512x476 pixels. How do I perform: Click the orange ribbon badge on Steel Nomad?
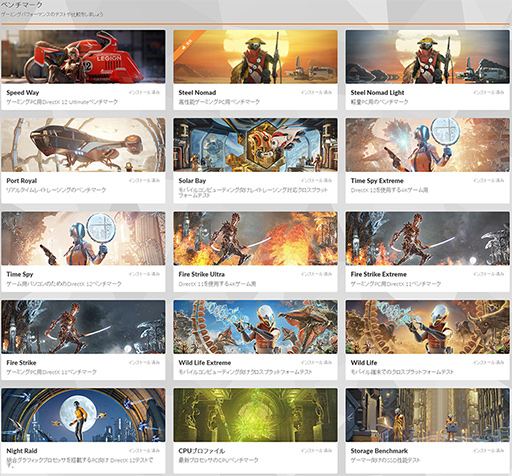188,45
